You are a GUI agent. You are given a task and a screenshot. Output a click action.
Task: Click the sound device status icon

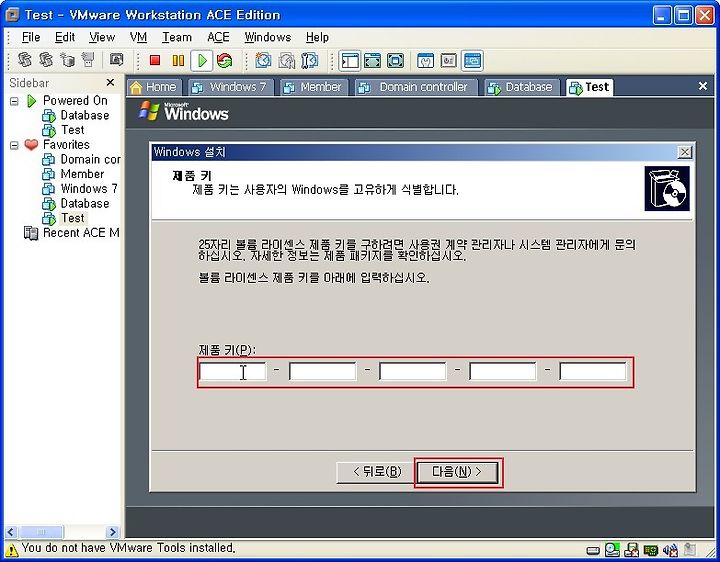pos(670,549)
